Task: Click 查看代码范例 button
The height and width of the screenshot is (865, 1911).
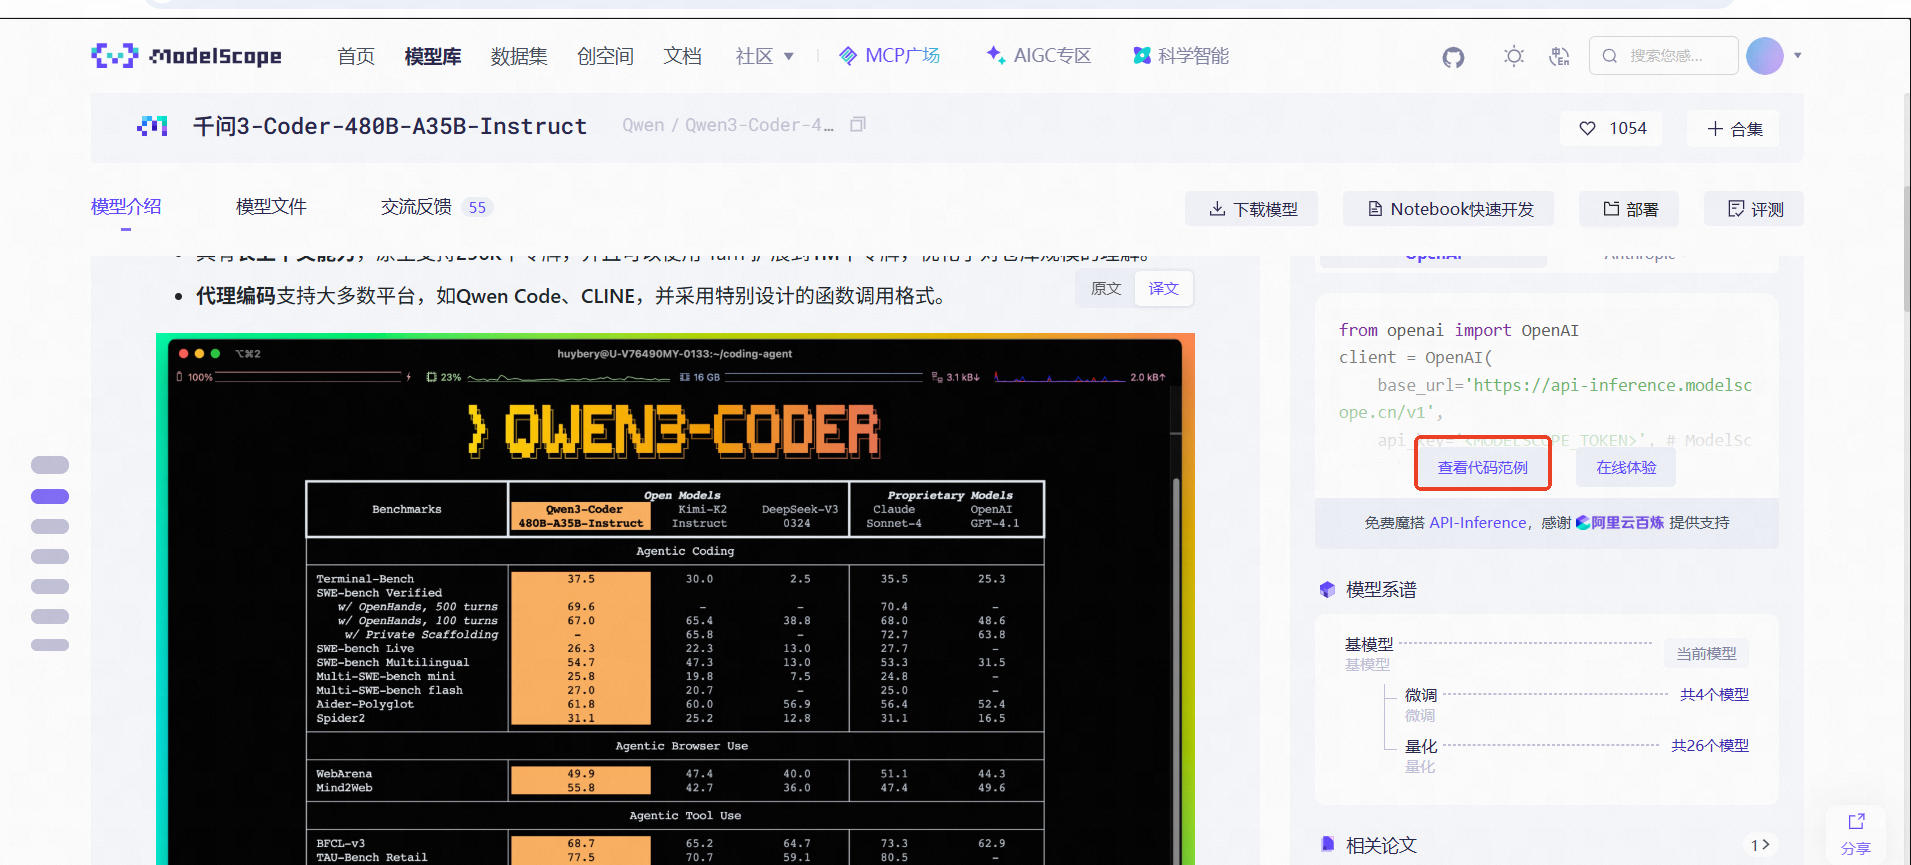Action: pos(1482,467)
